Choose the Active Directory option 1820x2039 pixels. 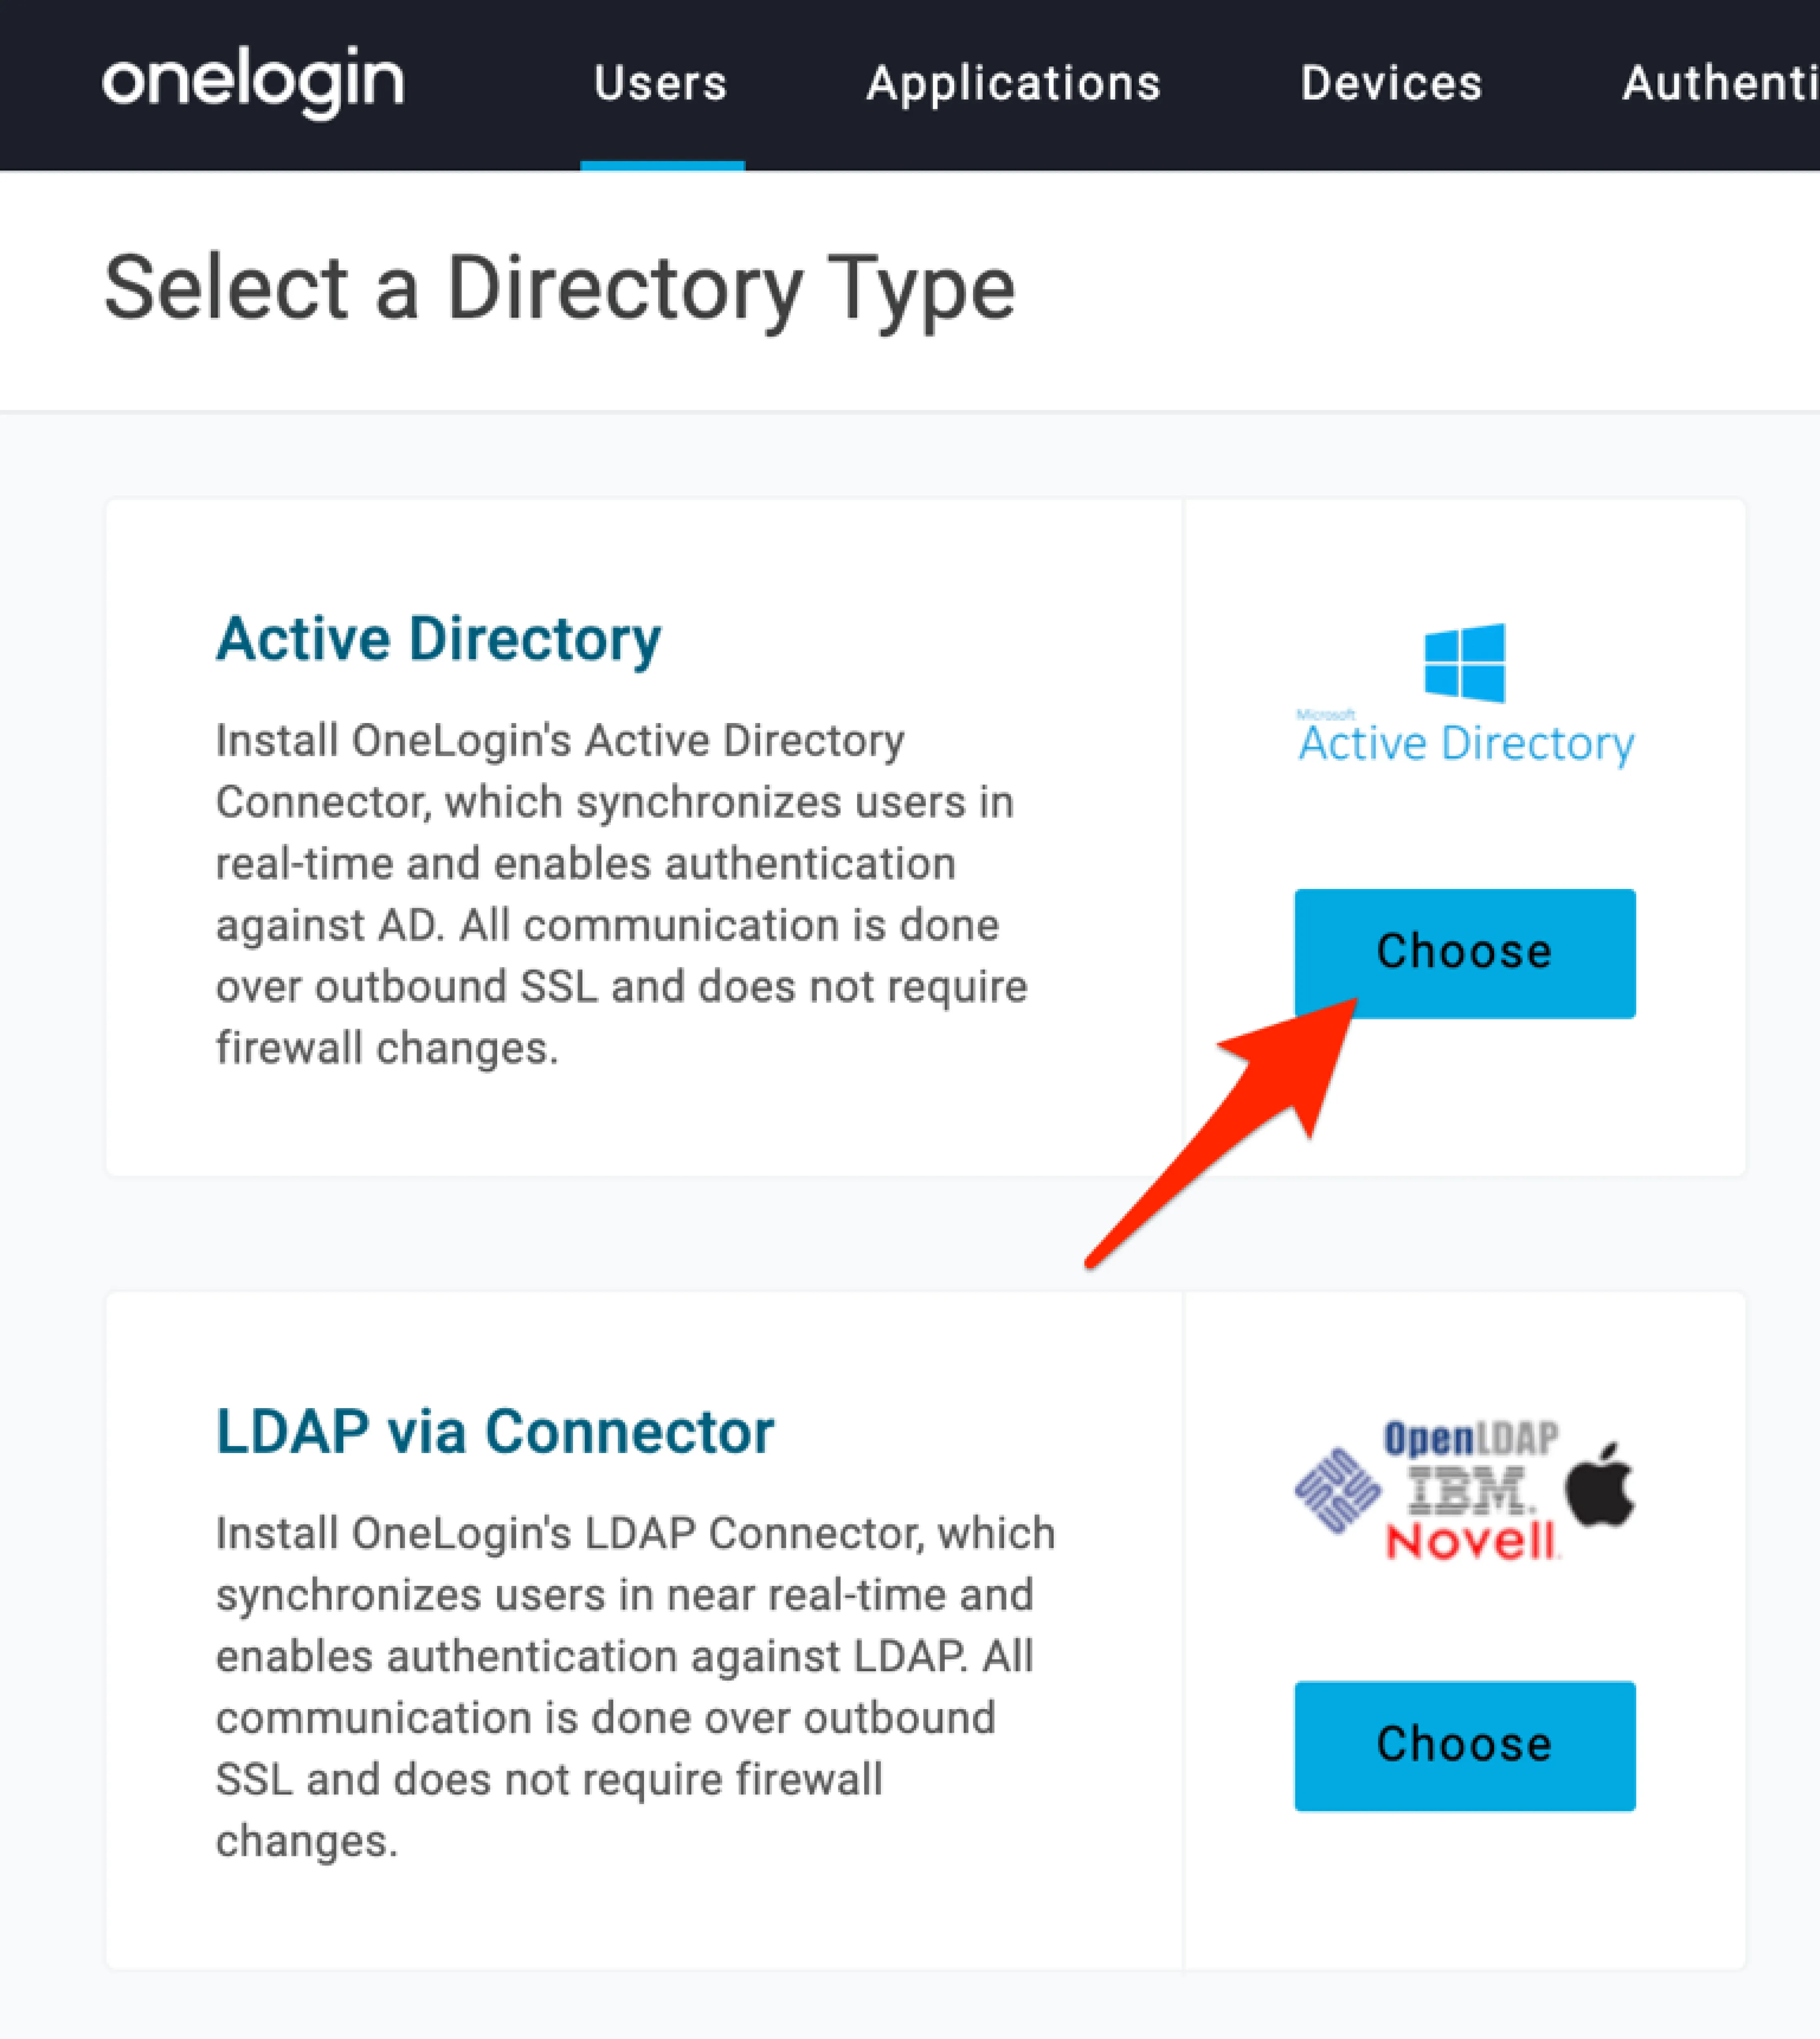pos(1464,952)
